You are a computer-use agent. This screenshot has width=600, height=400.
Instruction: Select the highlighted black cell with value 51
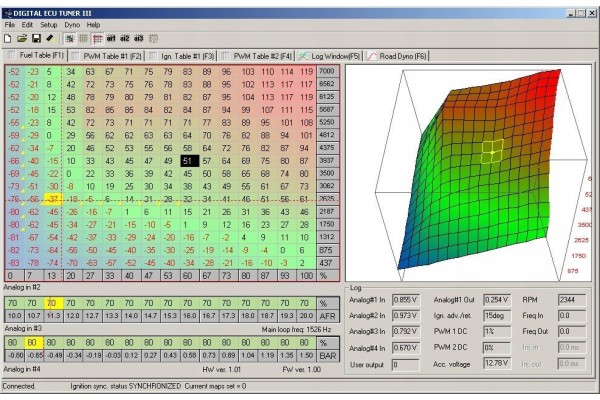189,161
